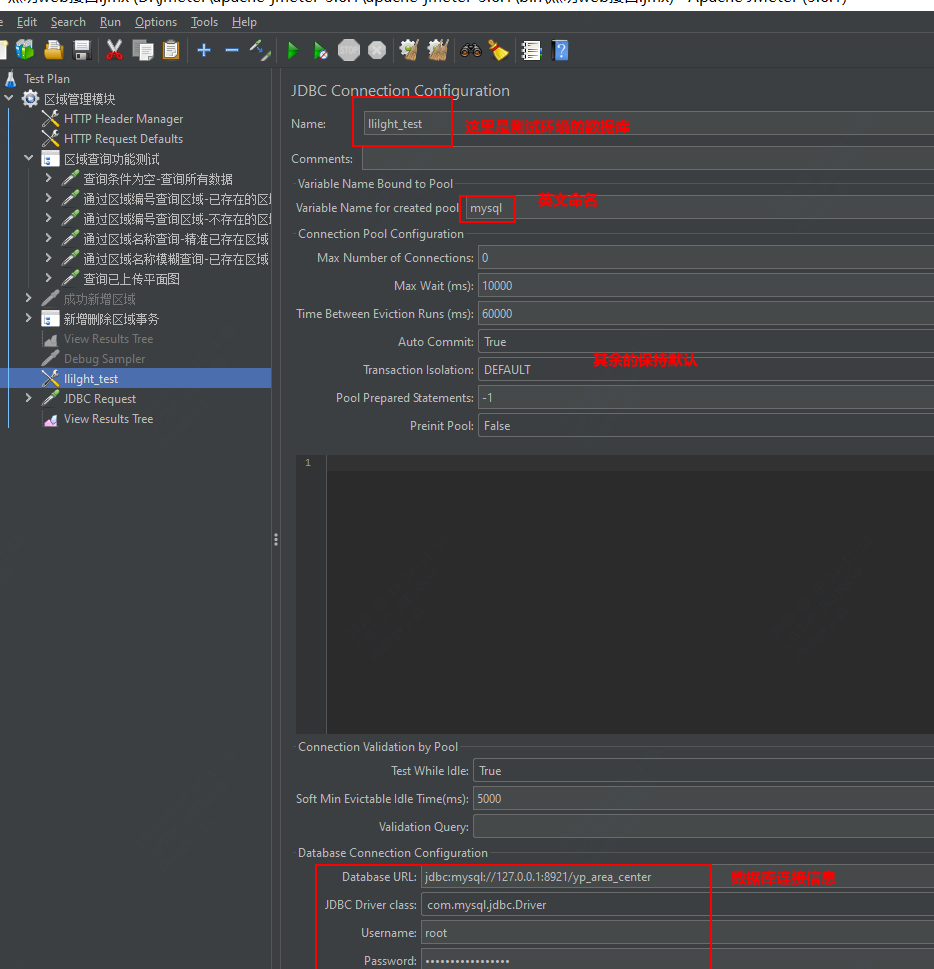Click the Max Number of Connections field

[706, 258]
